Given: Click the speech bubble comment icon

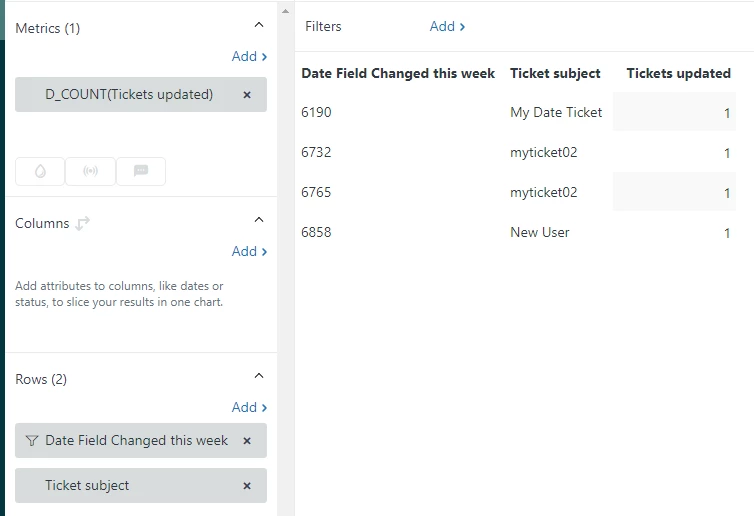Looking at the screenshot, I should pos(141,171).
